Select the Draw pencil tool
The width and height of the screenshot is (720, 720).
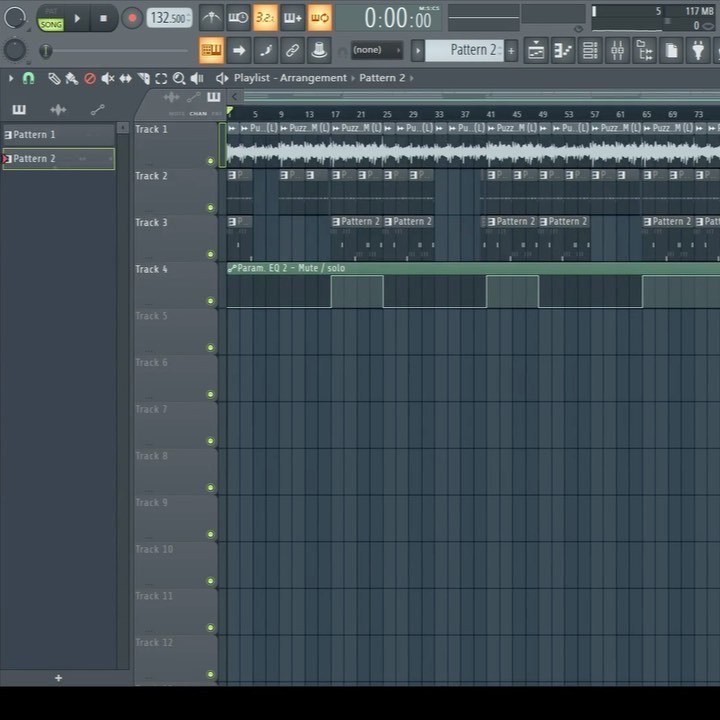(54, 78)
